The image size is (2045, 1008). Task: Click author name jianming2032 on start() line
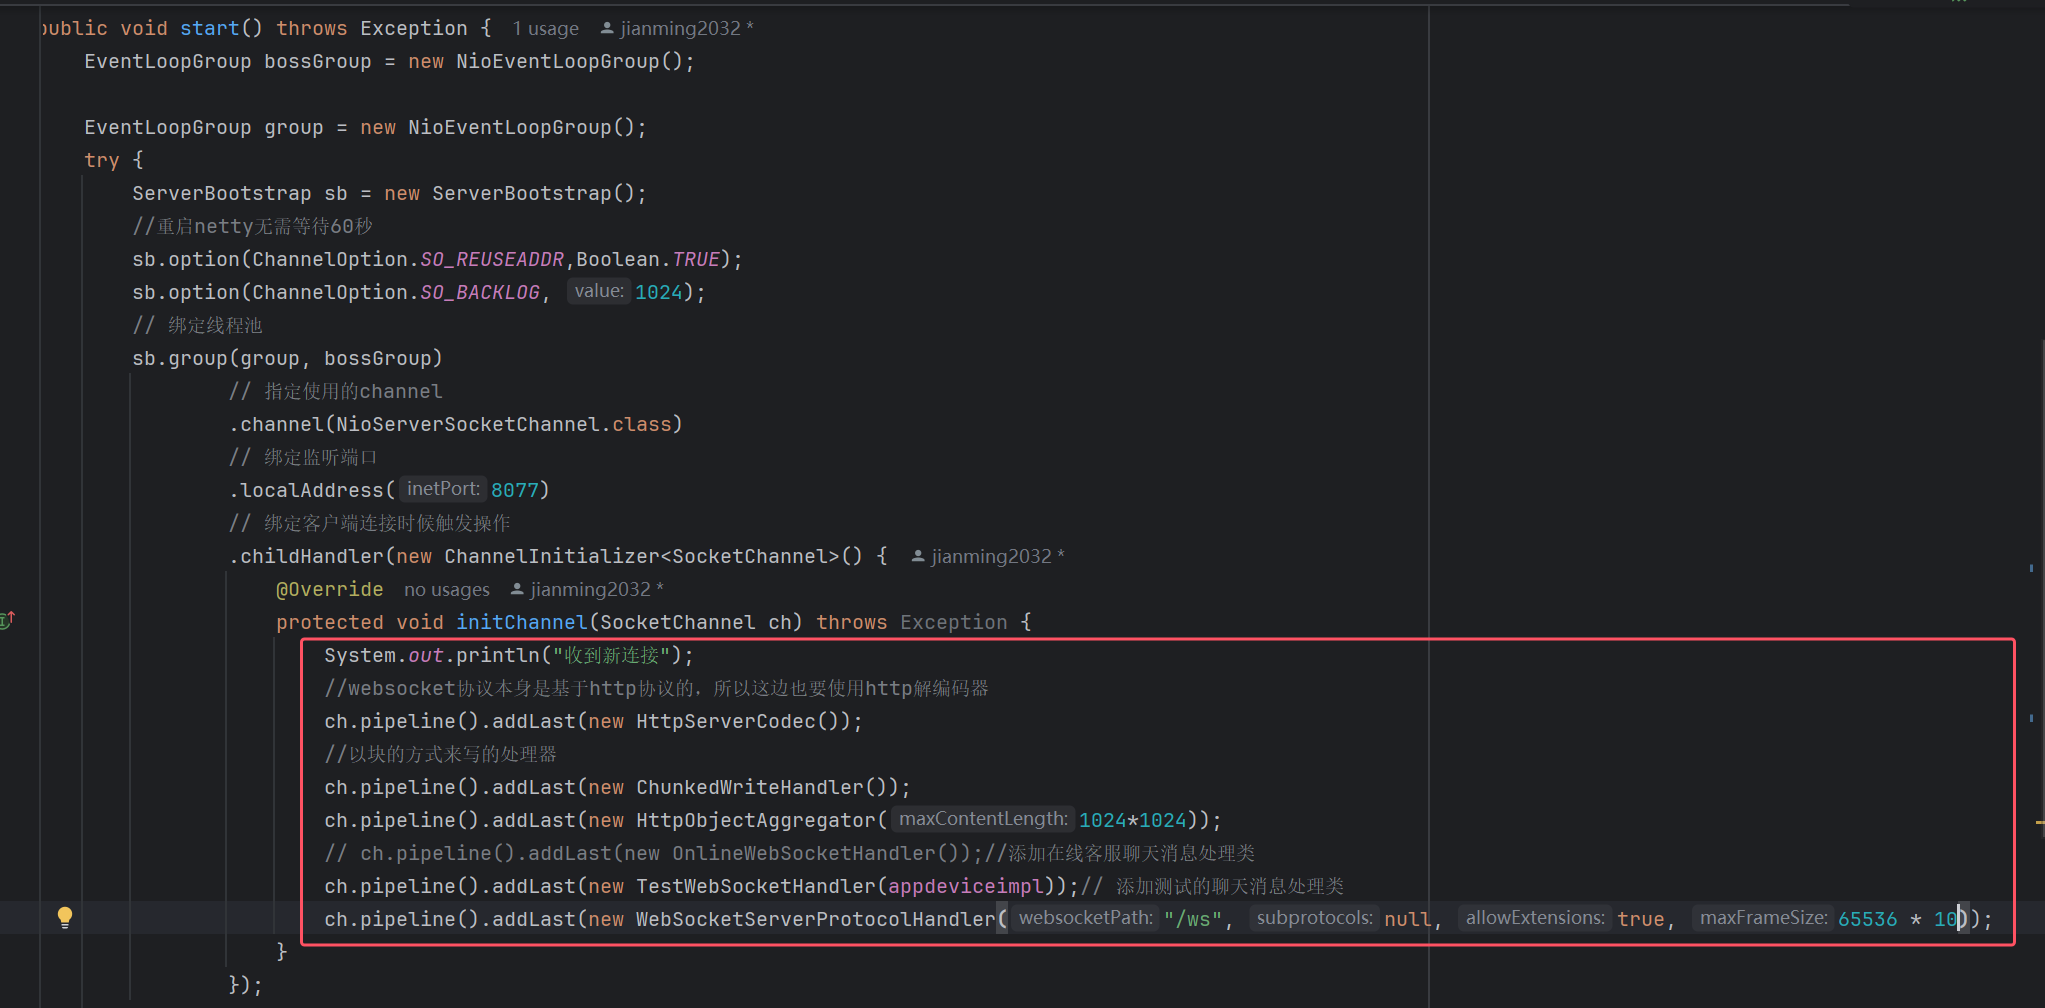pyautogui.click(x=680, y=29)
